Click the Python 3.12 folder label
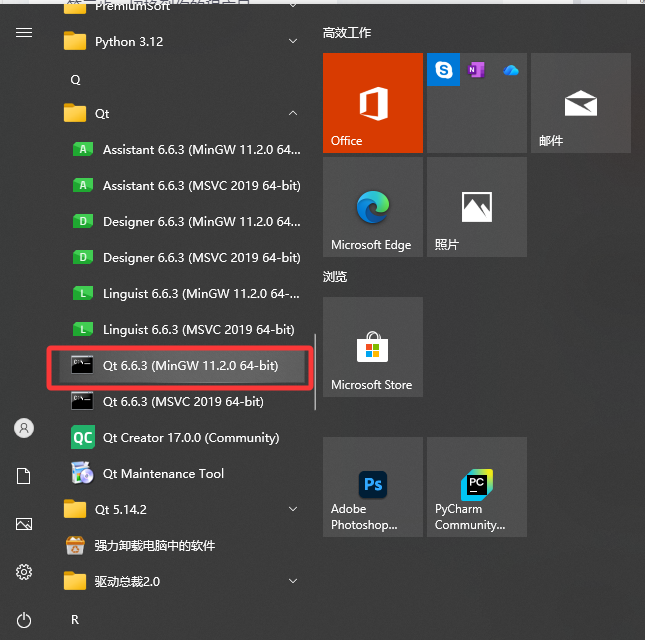Image resolution: width=645 pixels, height=640 pixels. click(129, 42)
